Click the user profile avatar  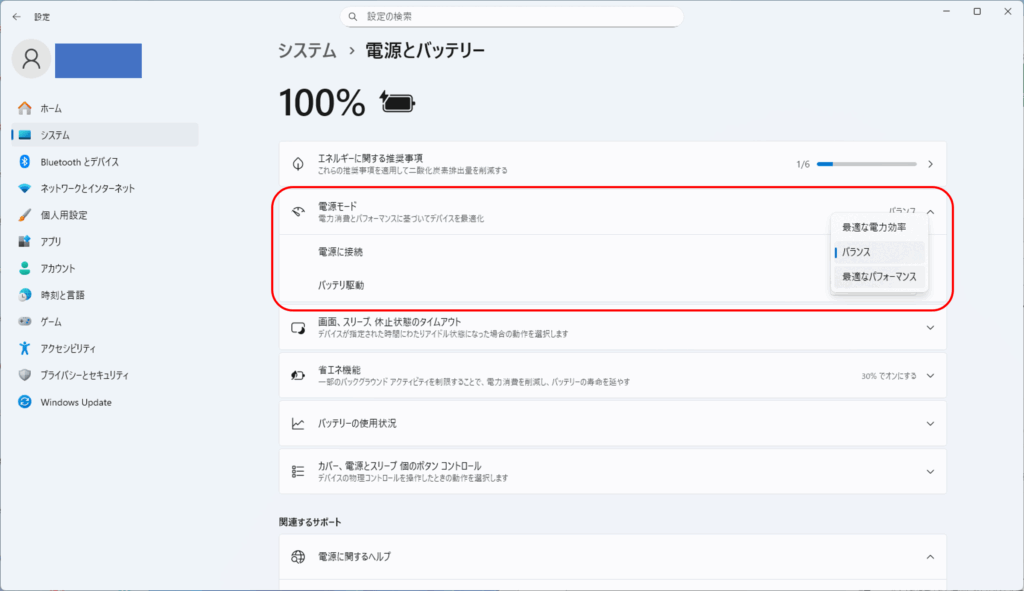click(x=31, y=60)
